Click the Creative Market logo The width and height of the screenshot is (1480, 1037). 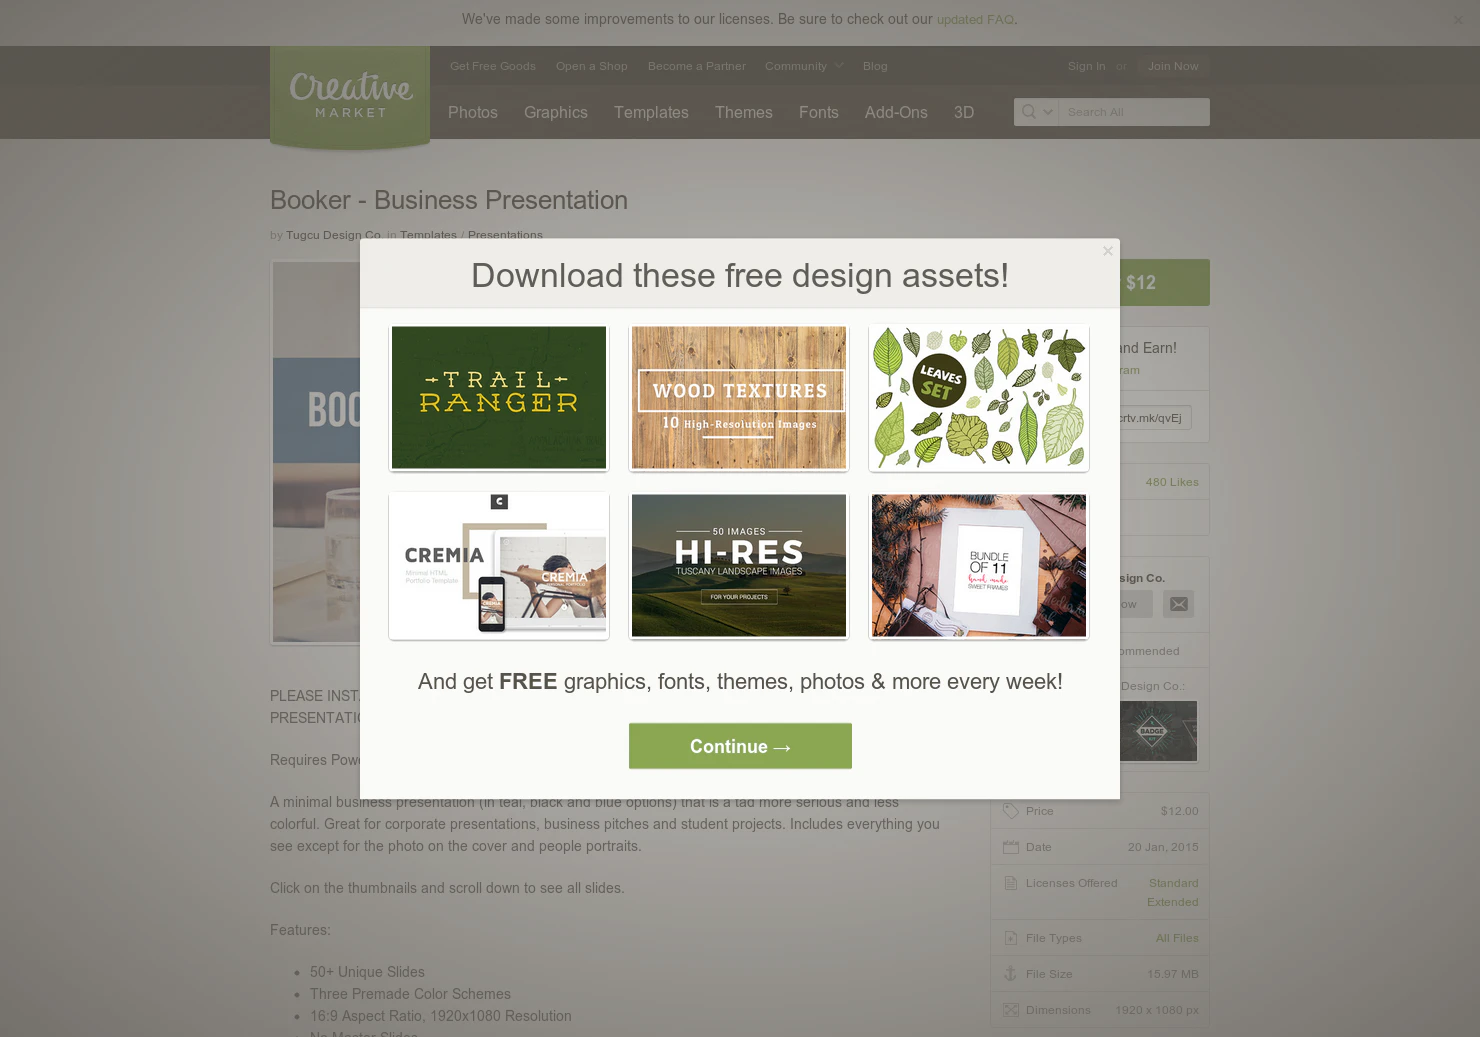(350, 96)
